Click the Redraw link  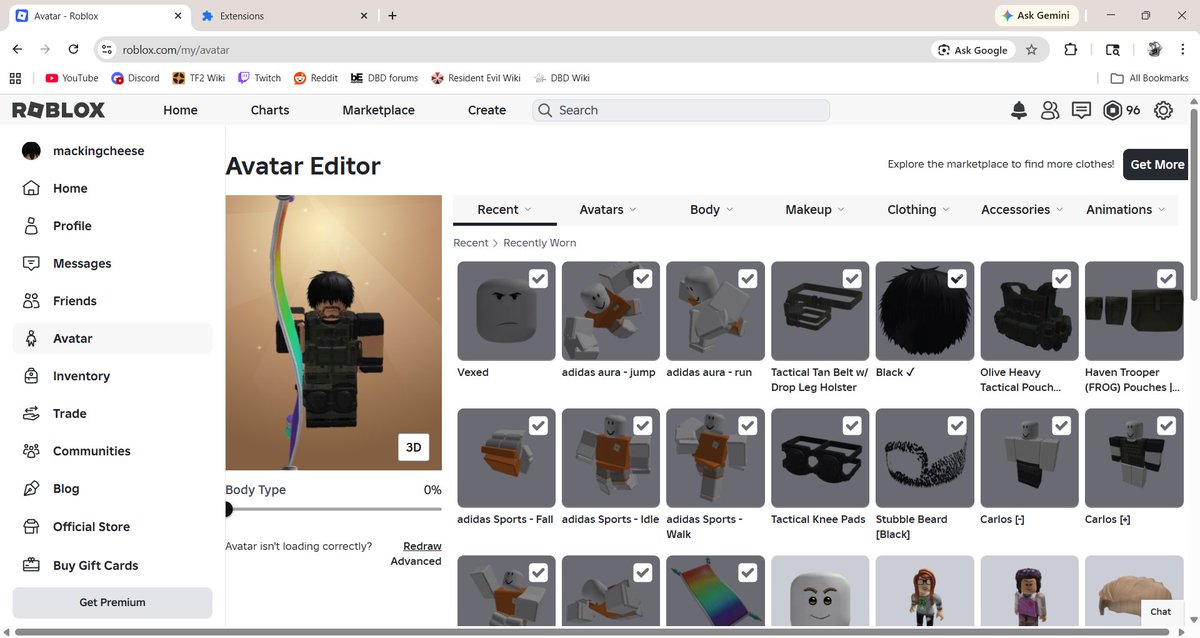tap(422, 546)
